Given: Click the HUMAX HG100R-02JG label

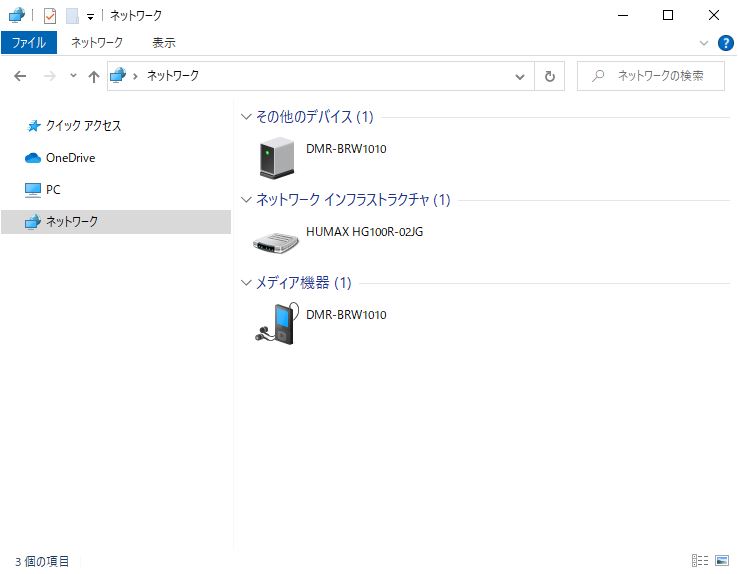Looking at the screenshot, I should coord(364,231).
